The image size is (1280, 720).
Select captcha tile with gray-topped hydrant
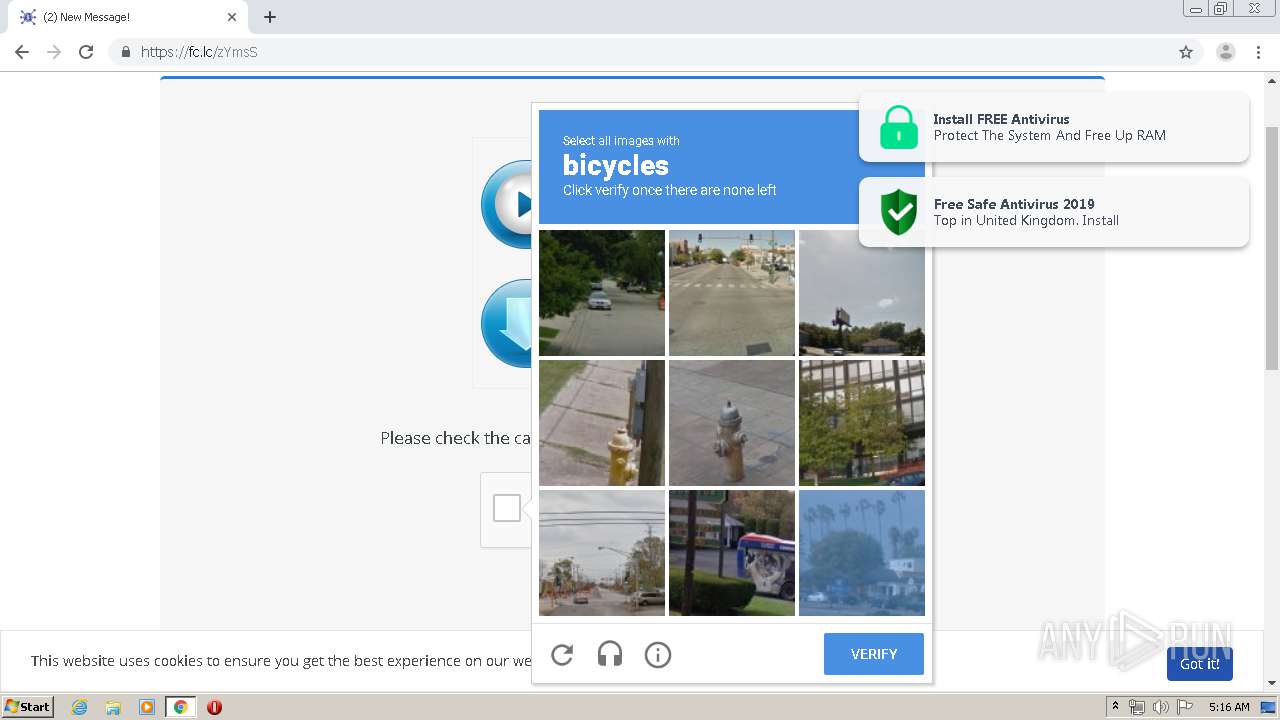click(732, 423)
